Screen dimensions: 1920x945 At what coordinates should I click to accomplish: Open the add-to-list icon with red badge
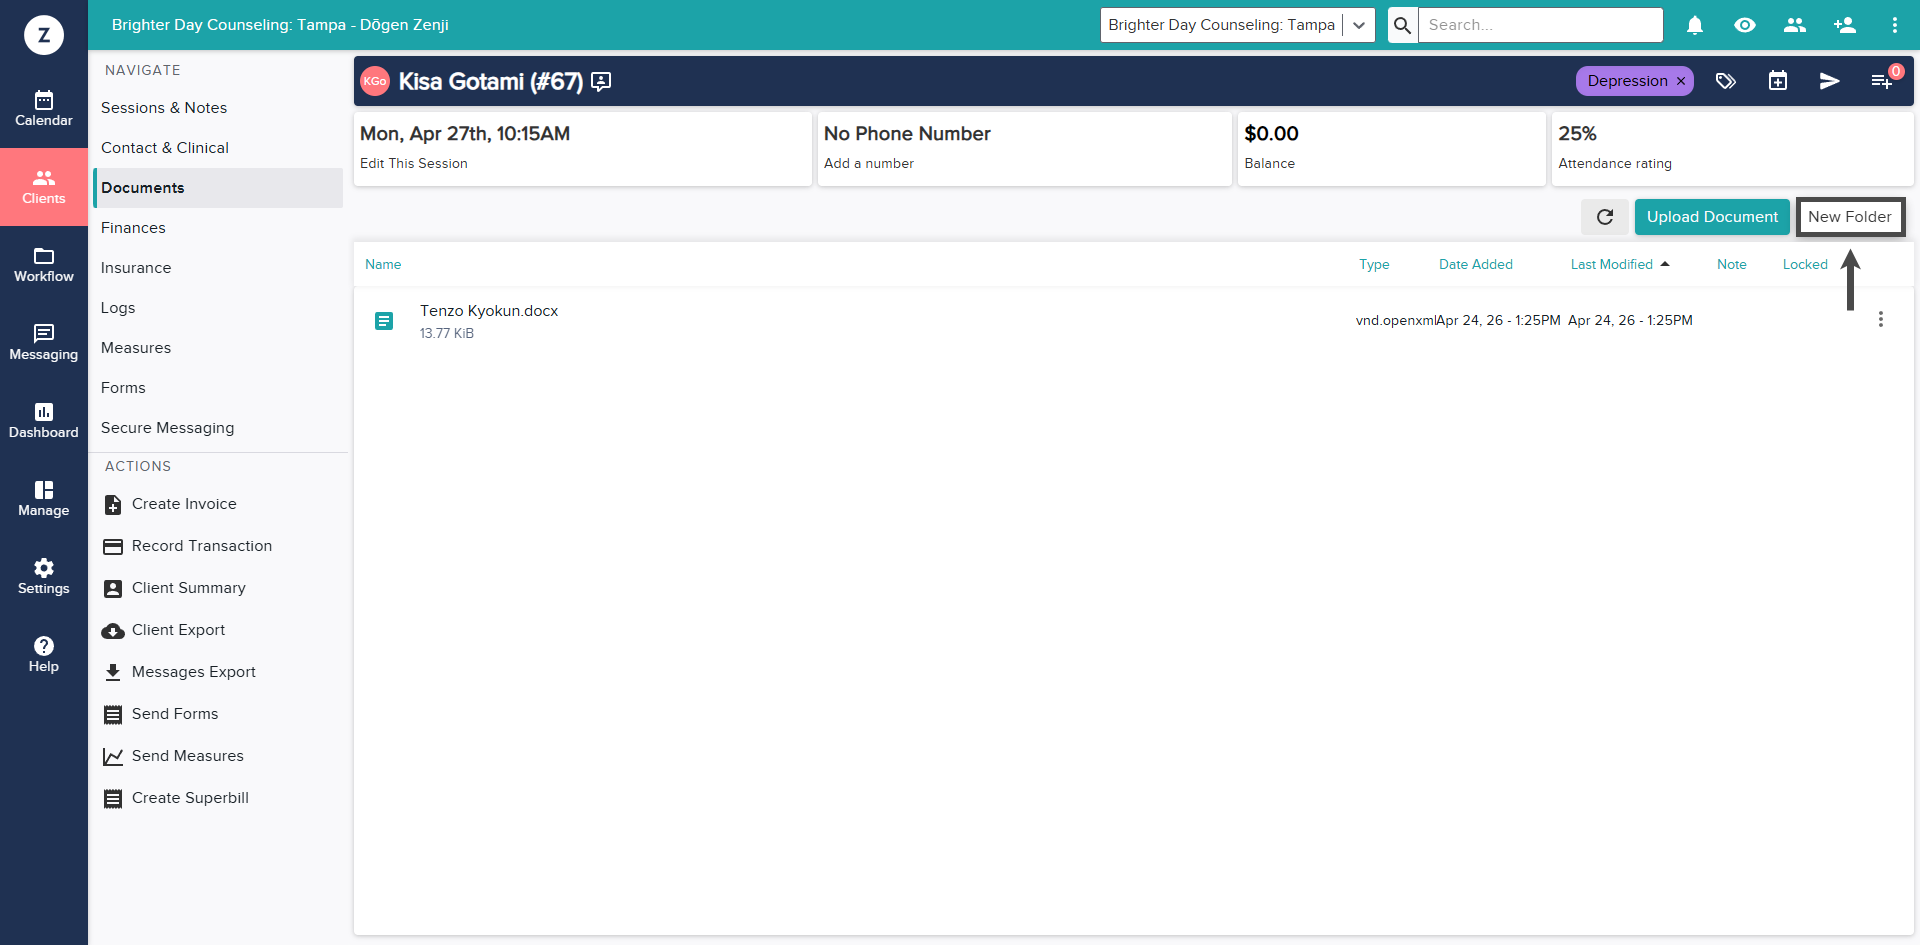[1882, 81]
